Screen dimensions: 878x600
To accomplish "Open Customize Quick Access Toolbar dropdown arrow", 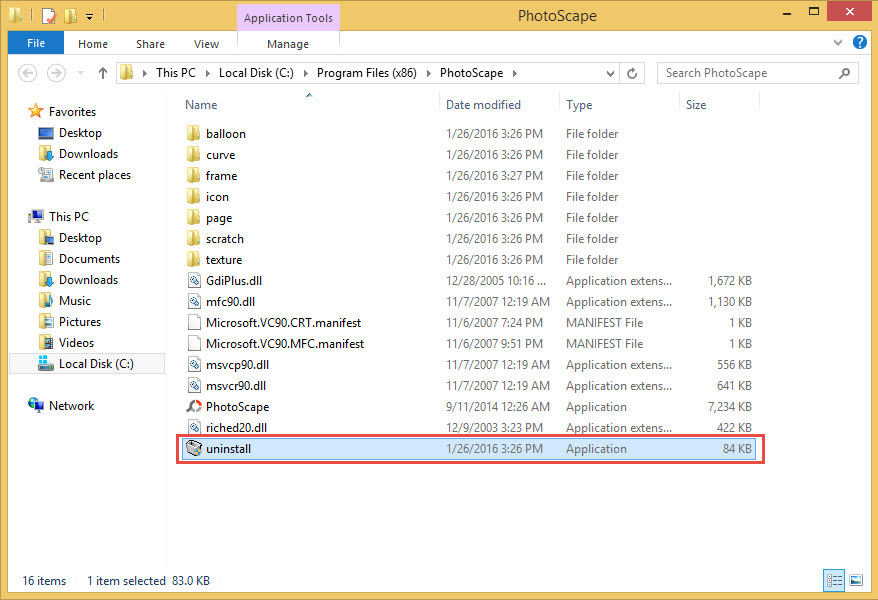I will click(x=90, y=17).
